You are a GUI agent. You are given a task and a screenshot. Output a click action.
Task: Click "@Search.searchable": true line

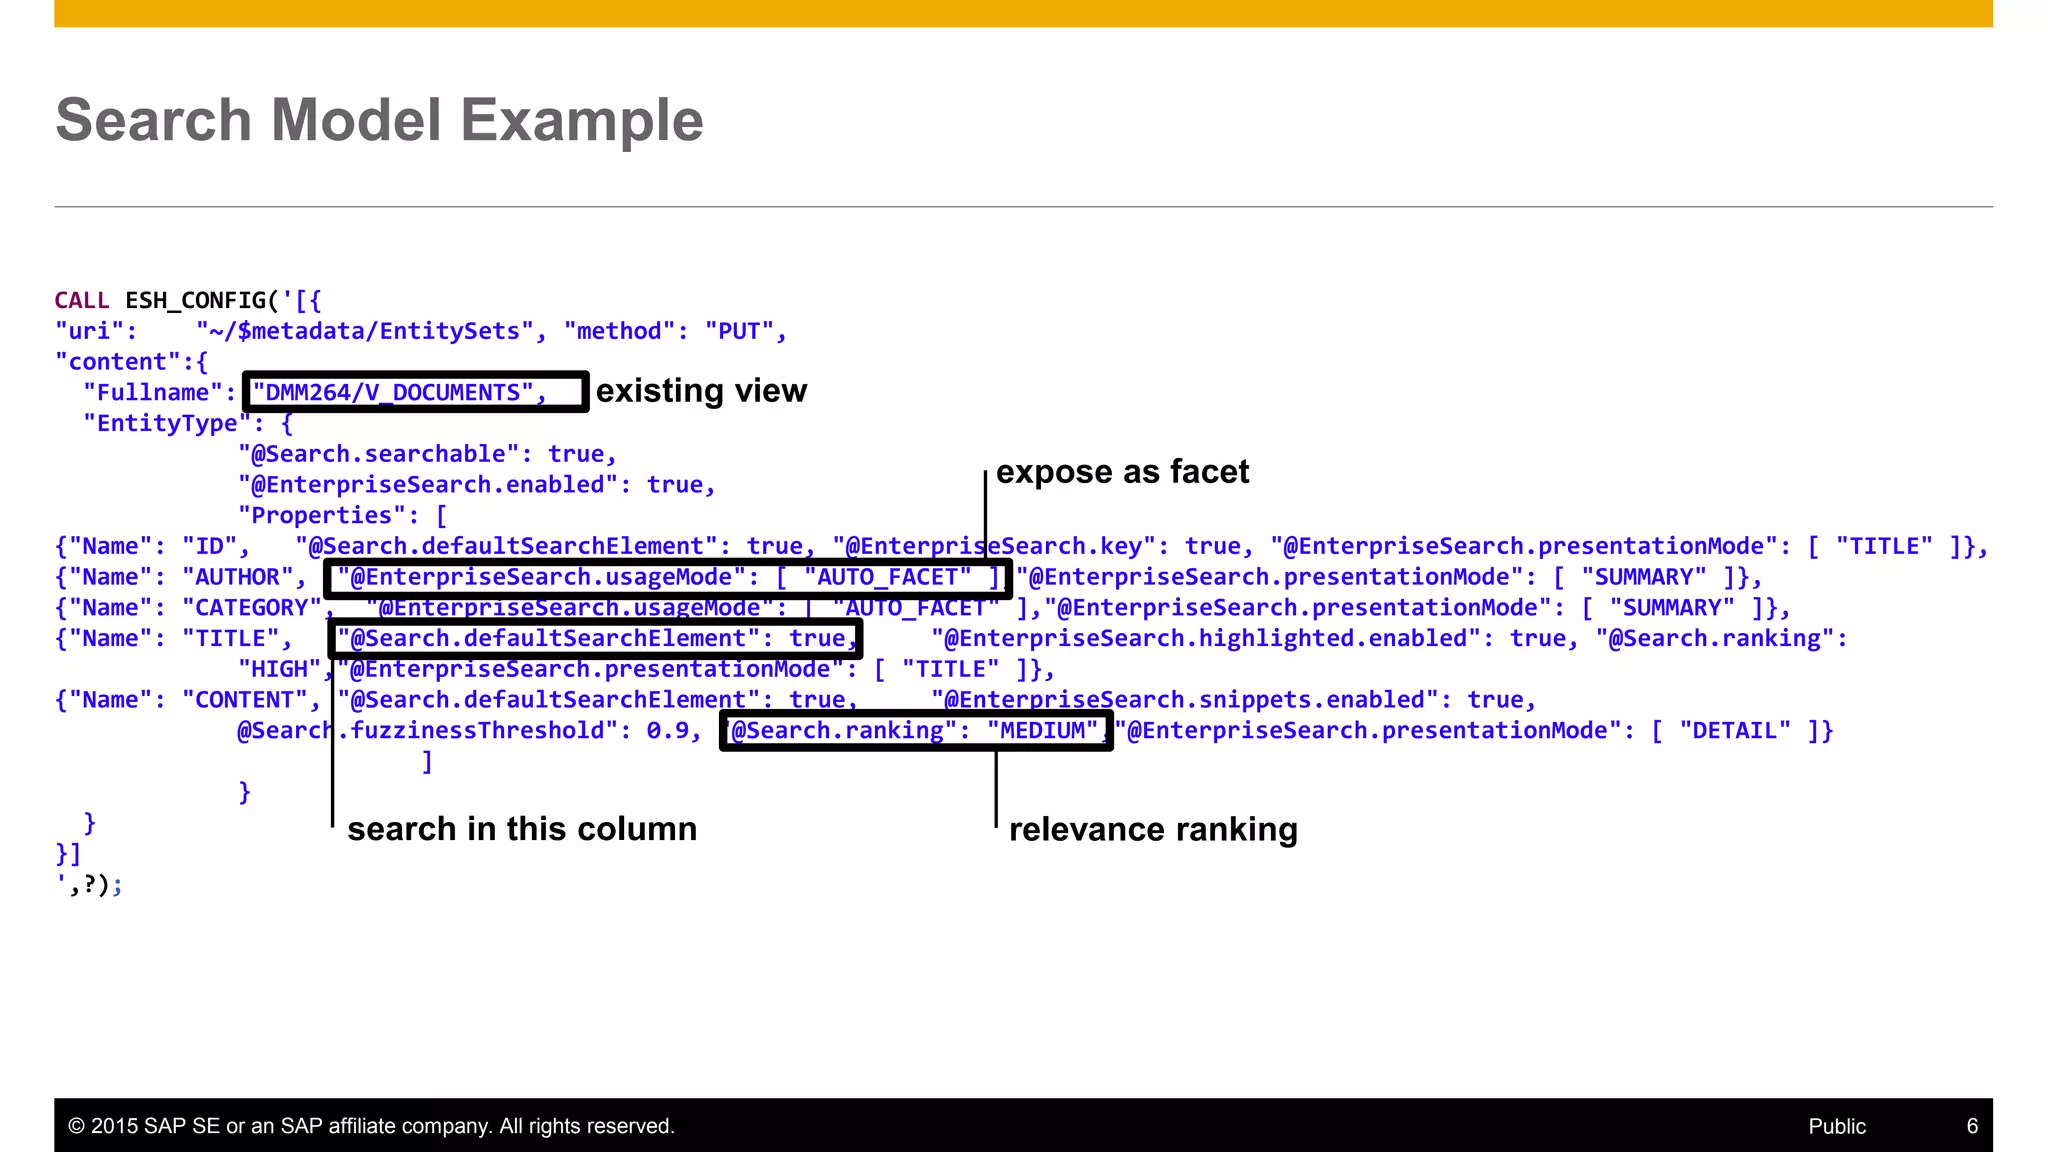pyautogui.click(x=427, y=454)
